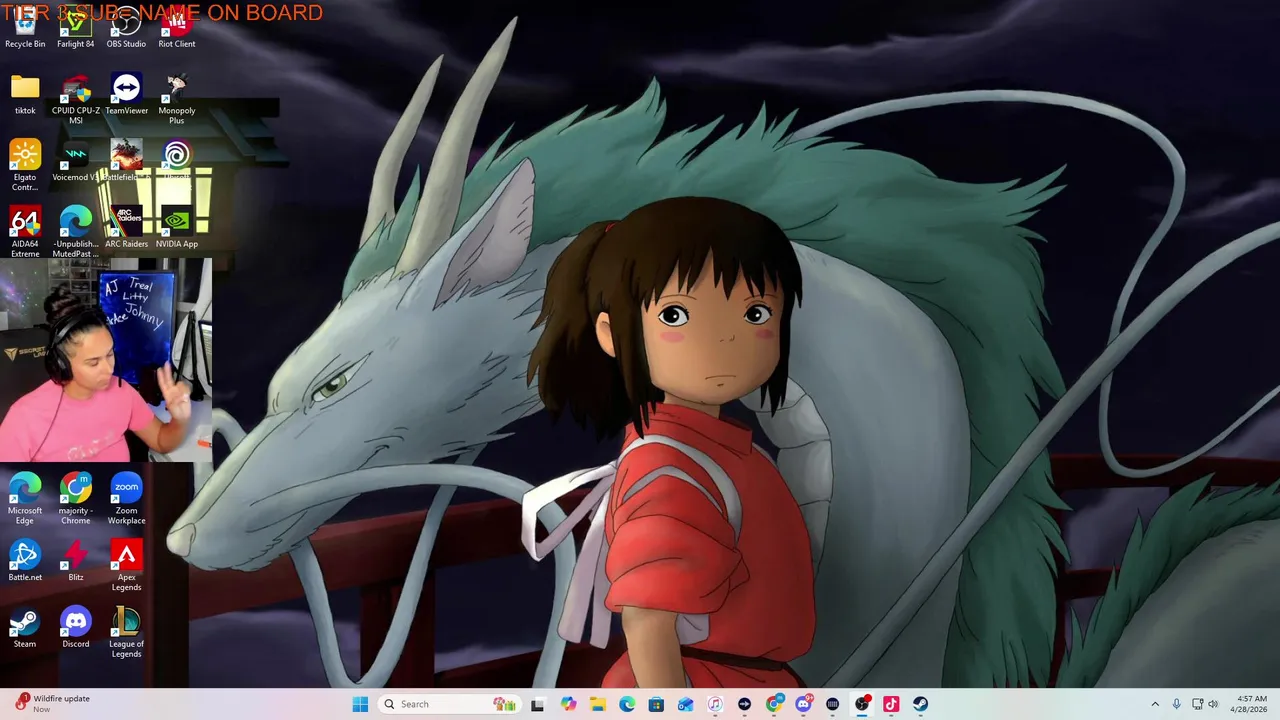Switch to OBS Studio in the taskbar
The height and width of the screenshot is (720, 1280).
(x=862, y=704)
